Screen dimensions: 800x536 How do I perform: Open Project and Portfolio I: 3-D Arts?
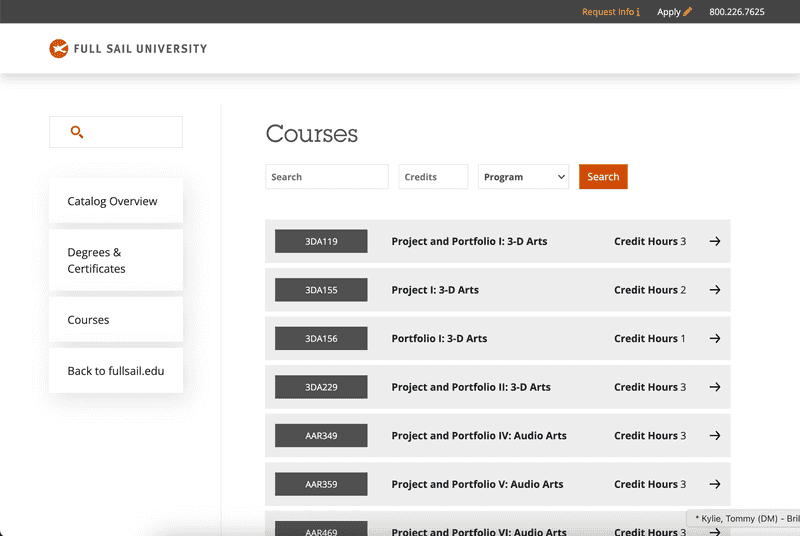[469, 241]
